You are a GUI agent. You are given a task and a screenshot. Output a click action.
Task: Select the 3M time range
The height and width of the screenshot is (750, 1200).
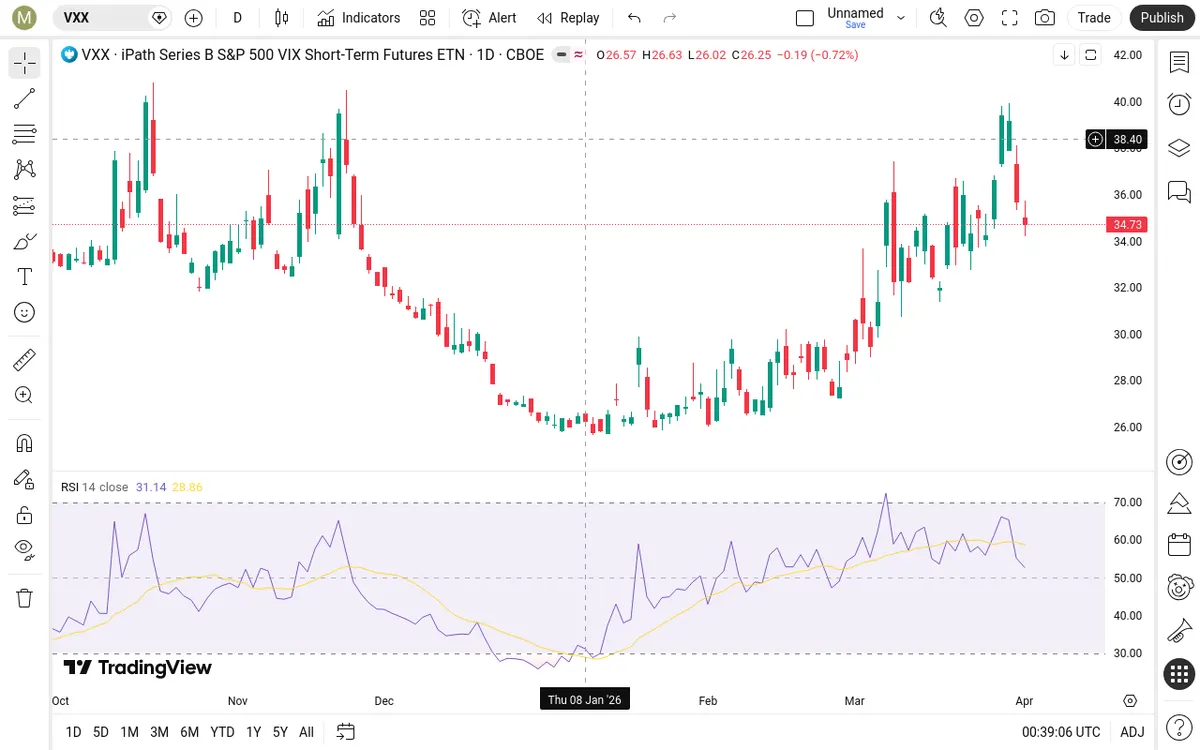click(x=159, y=732)
